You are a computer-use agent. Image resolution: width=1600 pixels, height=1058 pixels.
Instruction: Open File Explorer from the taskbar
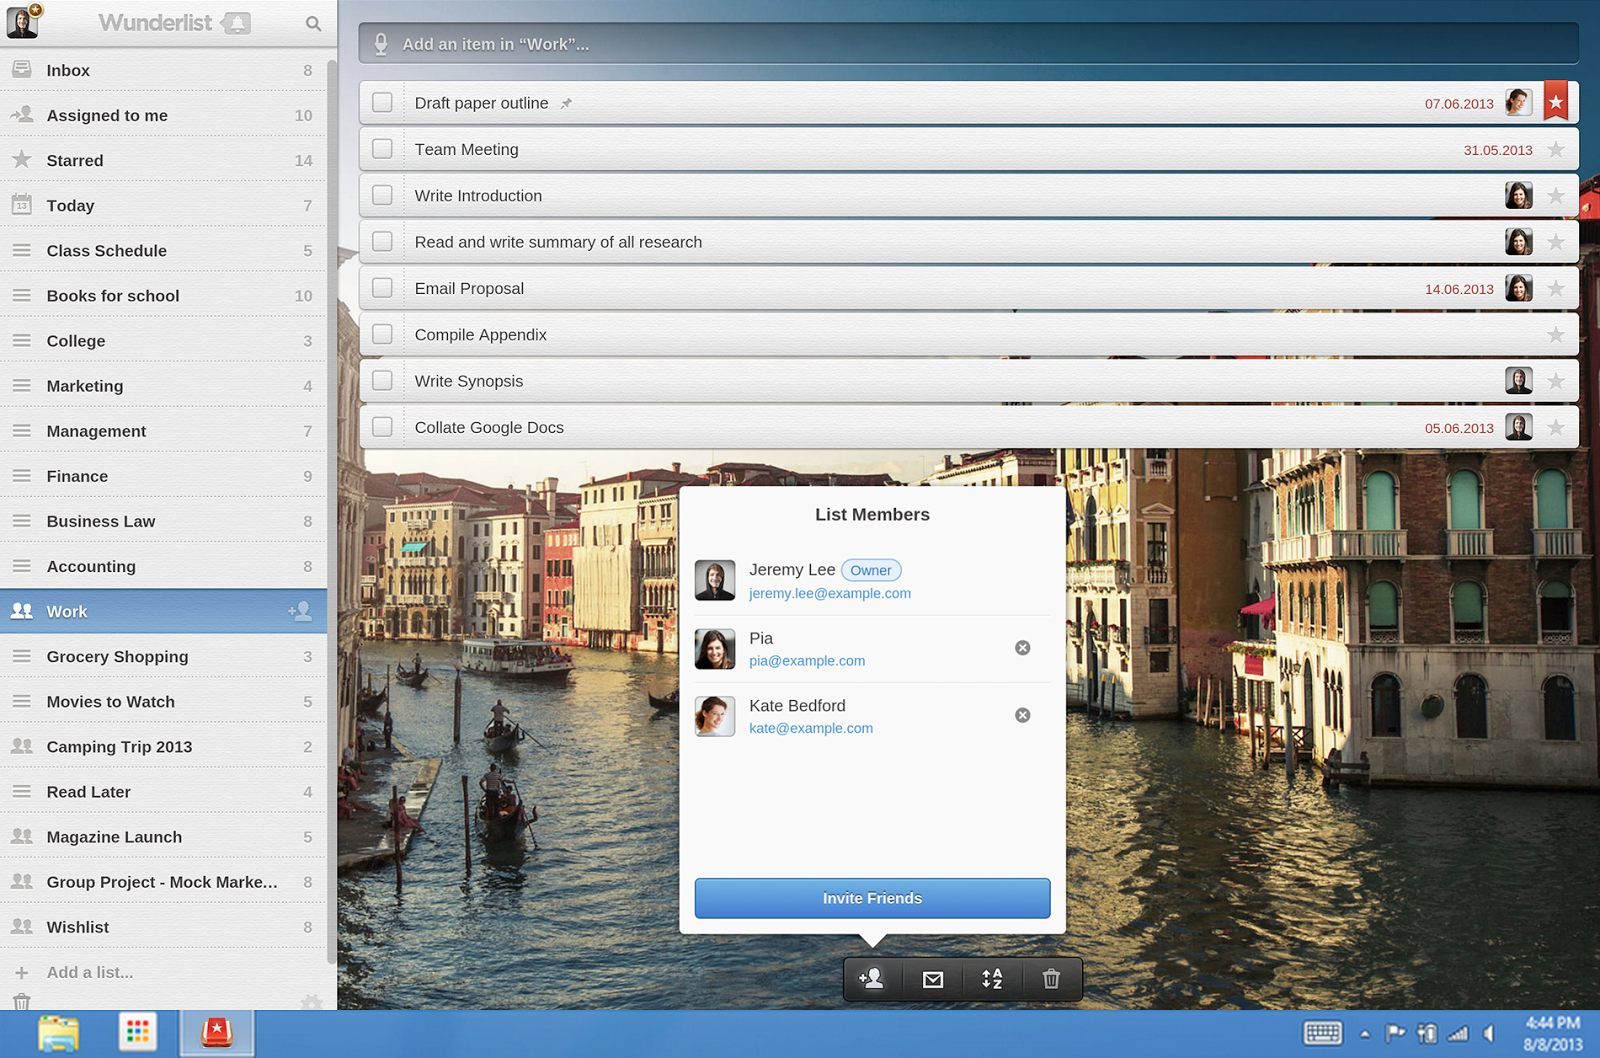(x=58, y=1033)
